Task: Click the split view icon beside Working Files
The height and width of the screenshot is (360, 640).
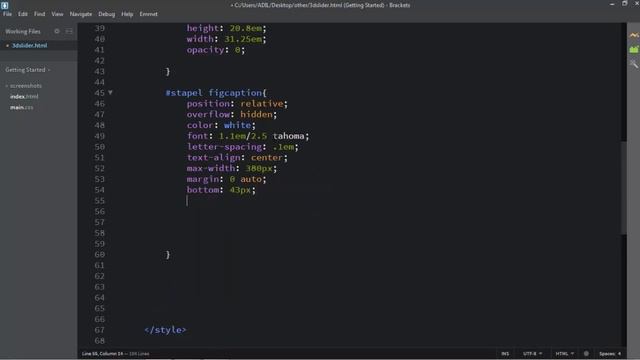Action: pyautogui.click(x=69, y=31)
